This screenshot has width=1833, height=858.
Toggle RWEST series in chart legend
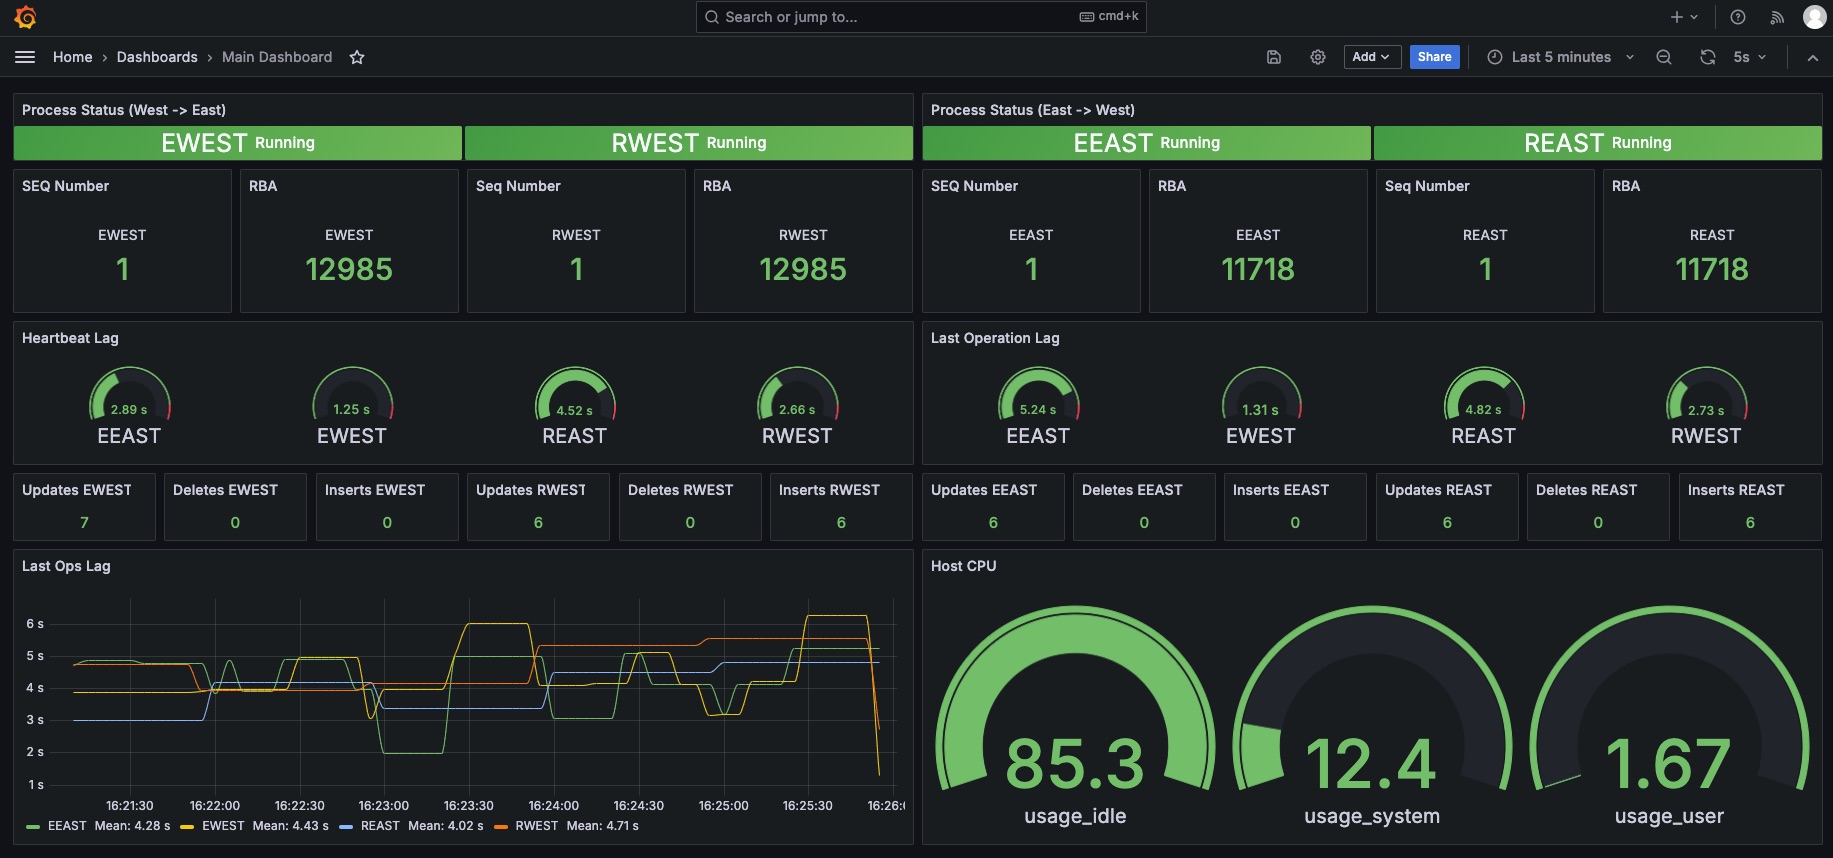coord(536,826)
